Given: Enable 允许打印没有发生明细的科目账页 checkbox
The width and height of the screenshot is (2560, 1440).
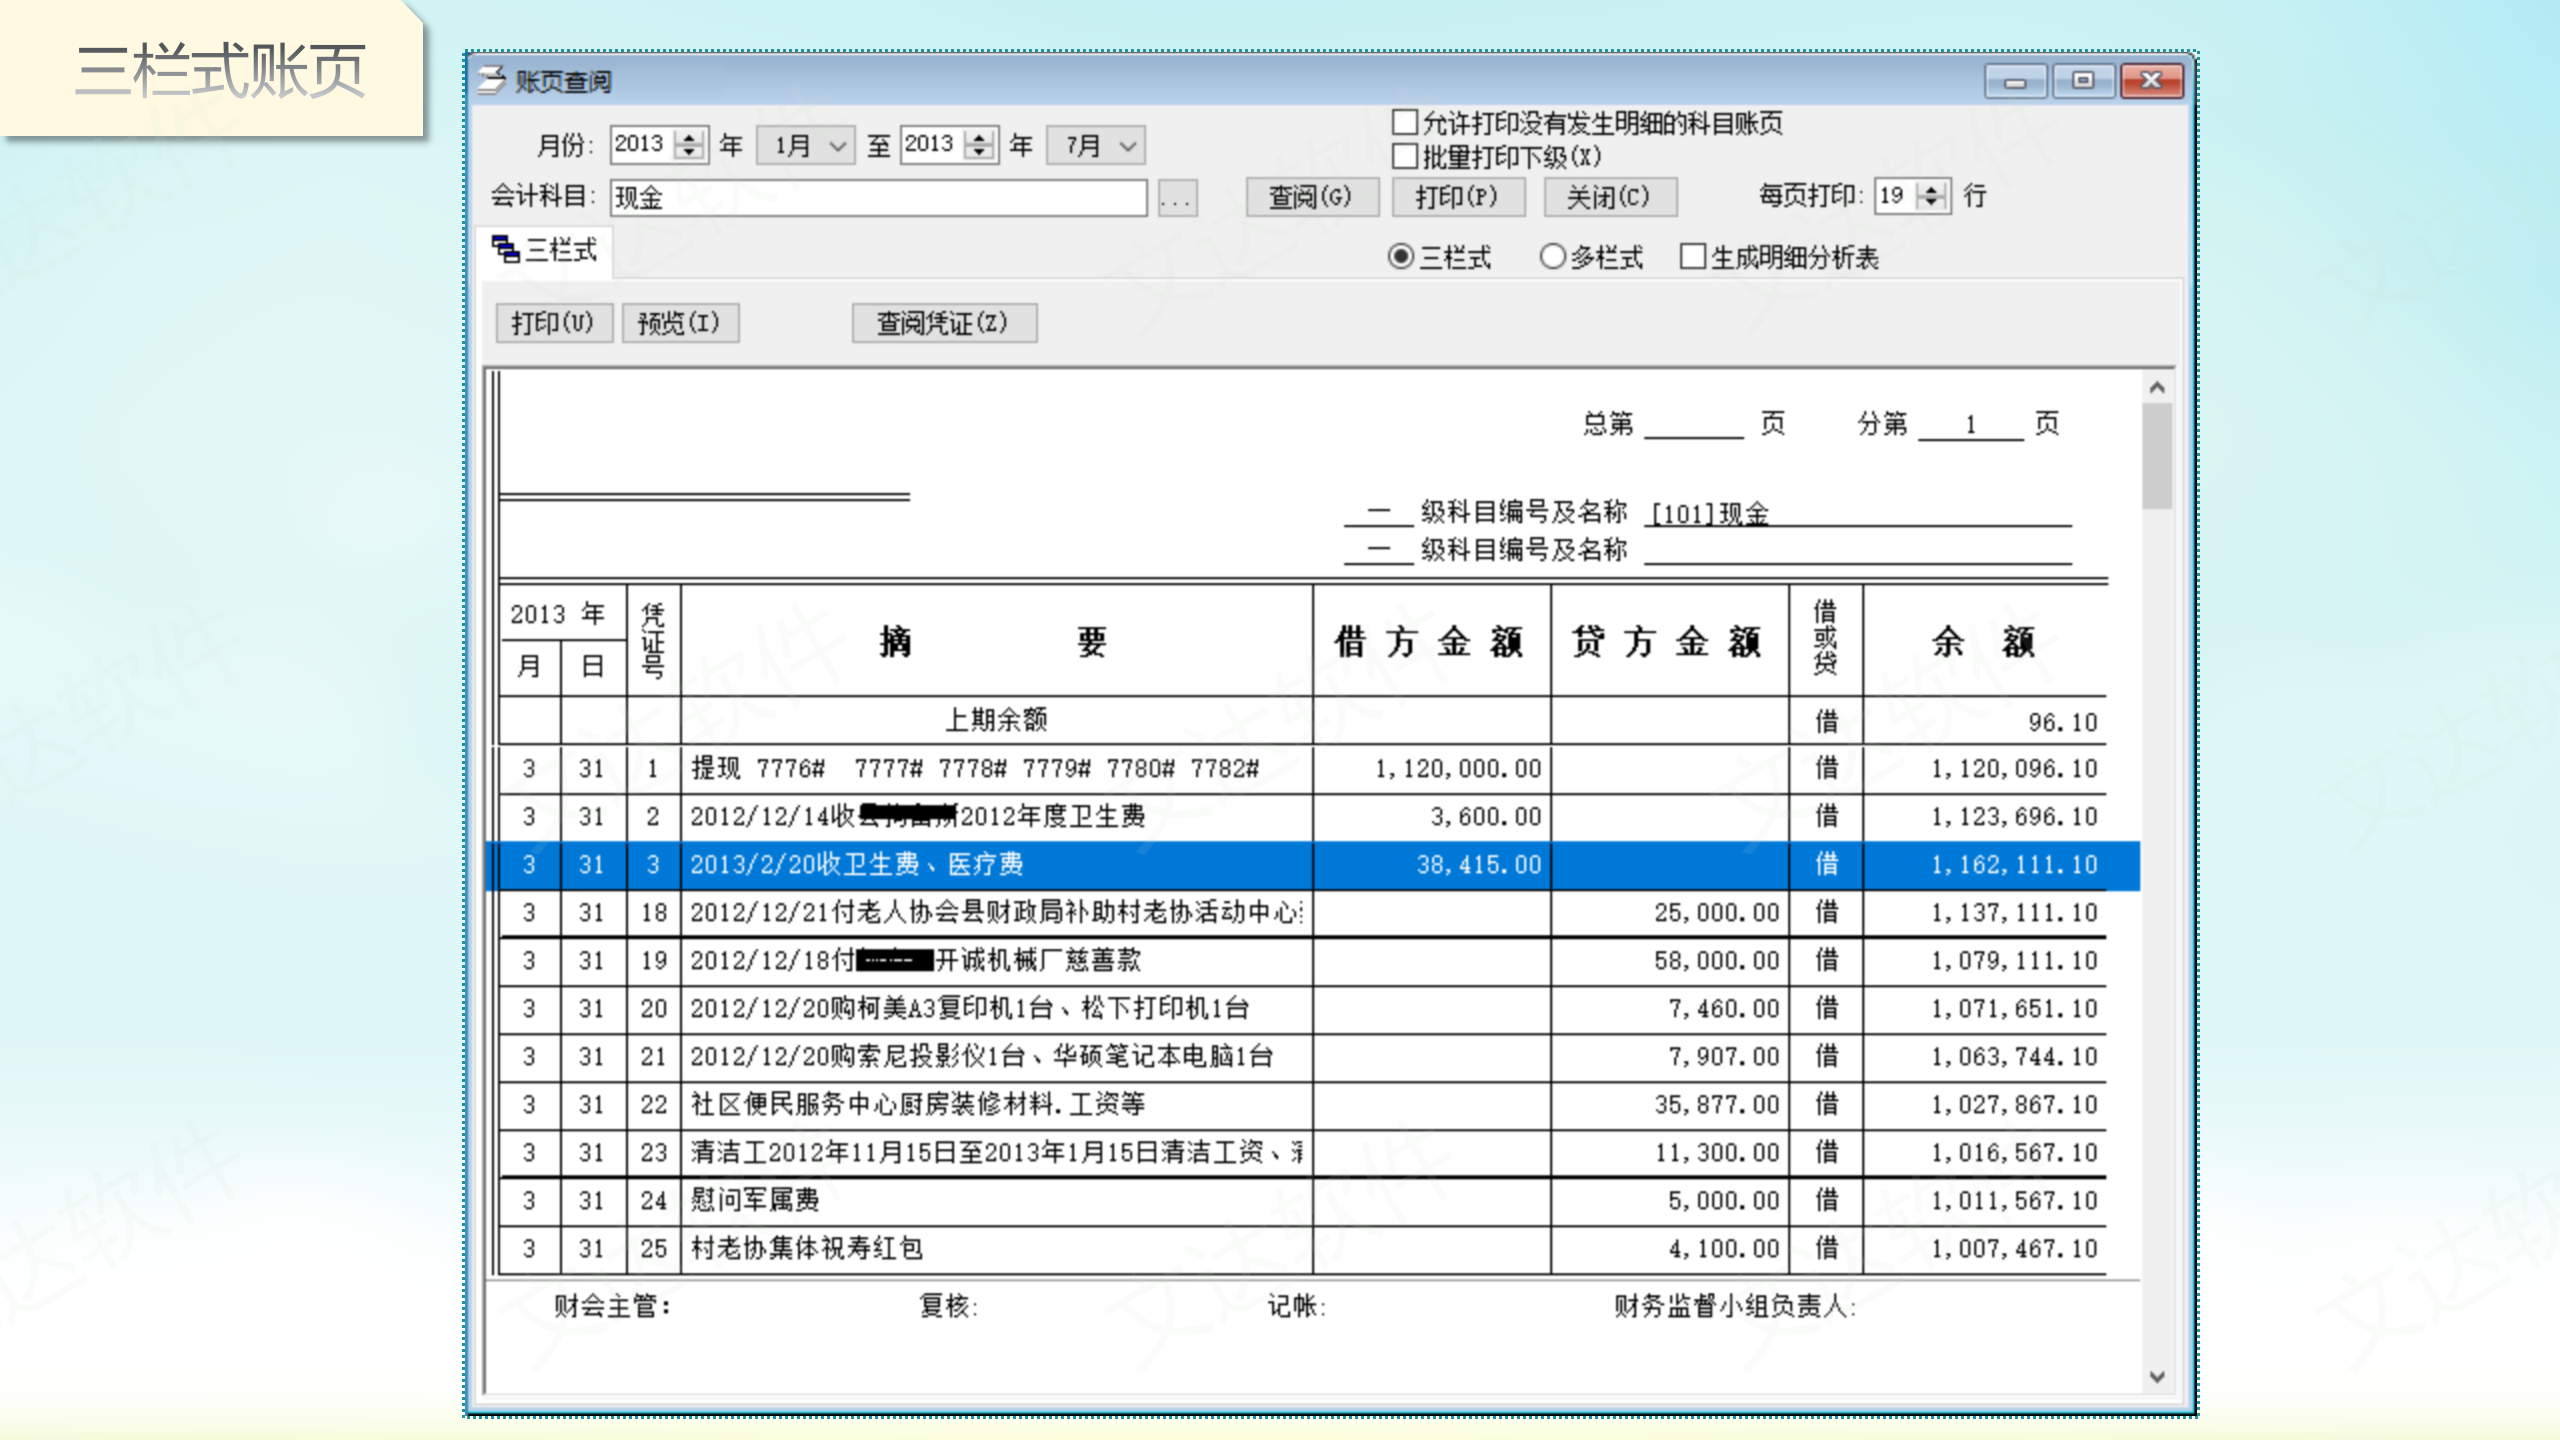Looking at the screenshot, I should [x=1405, y=123].
